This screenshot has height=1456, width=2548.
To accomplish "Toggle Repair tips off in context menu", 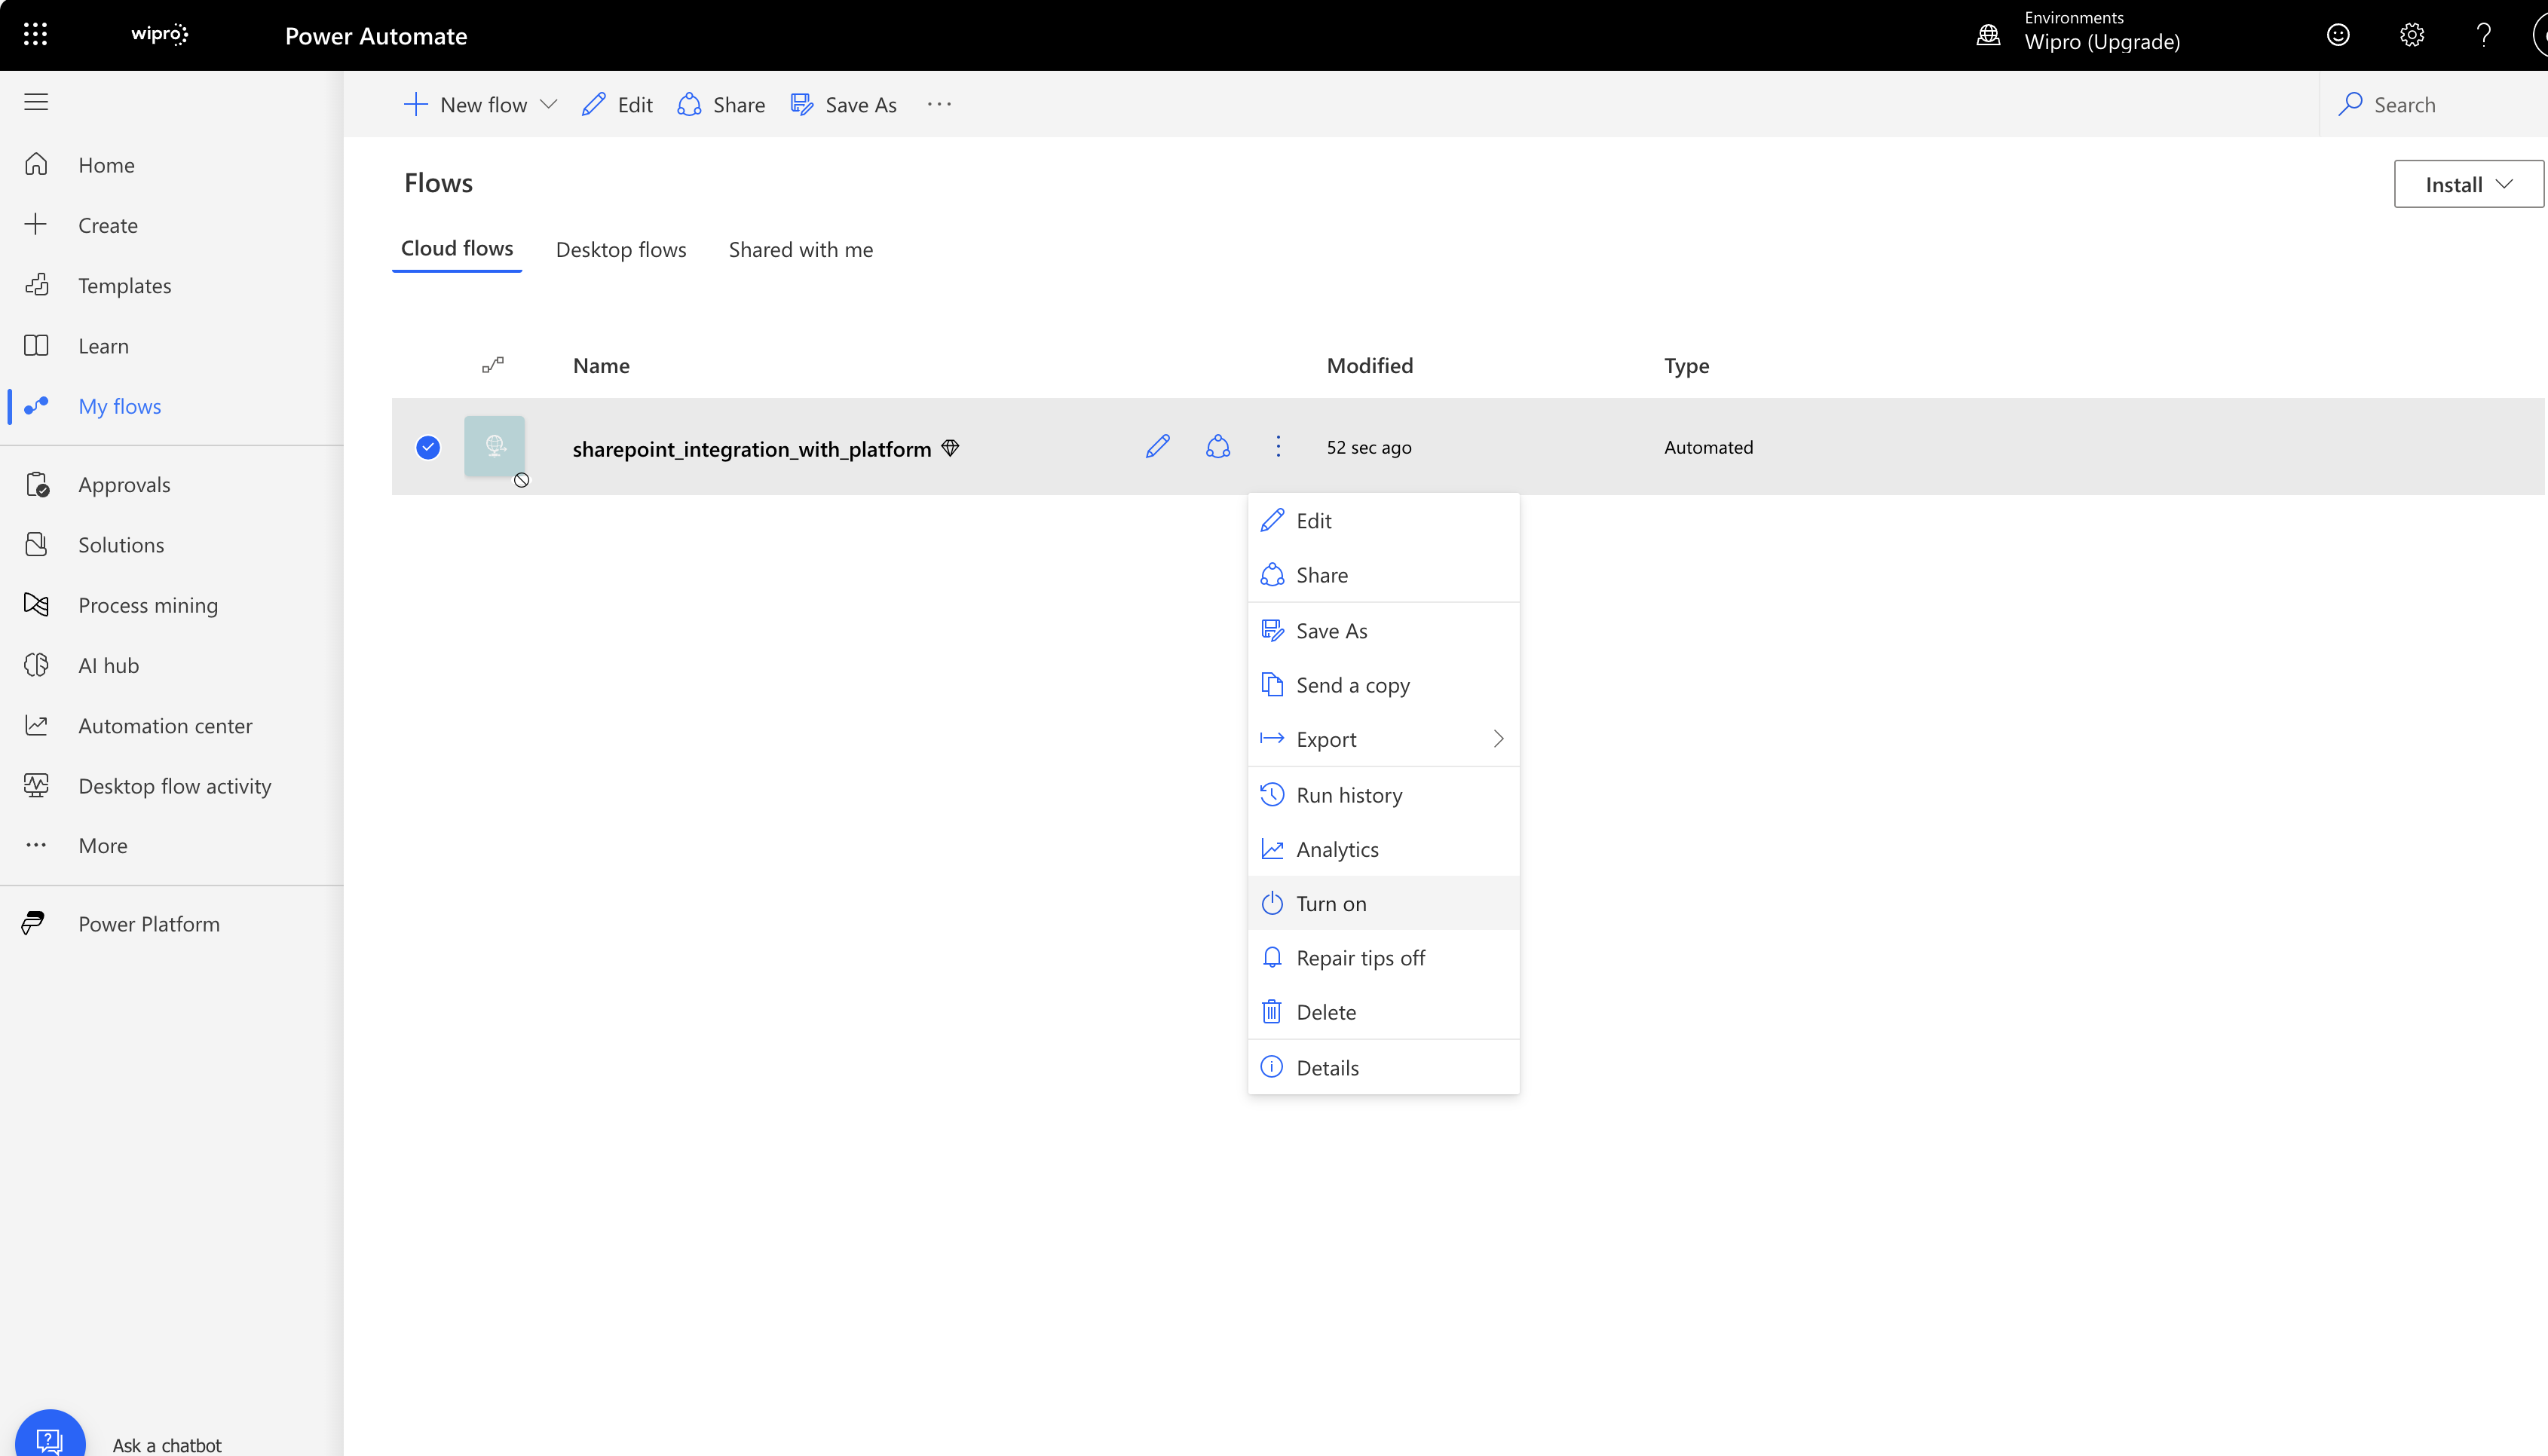I will [x=1384, y=958].
